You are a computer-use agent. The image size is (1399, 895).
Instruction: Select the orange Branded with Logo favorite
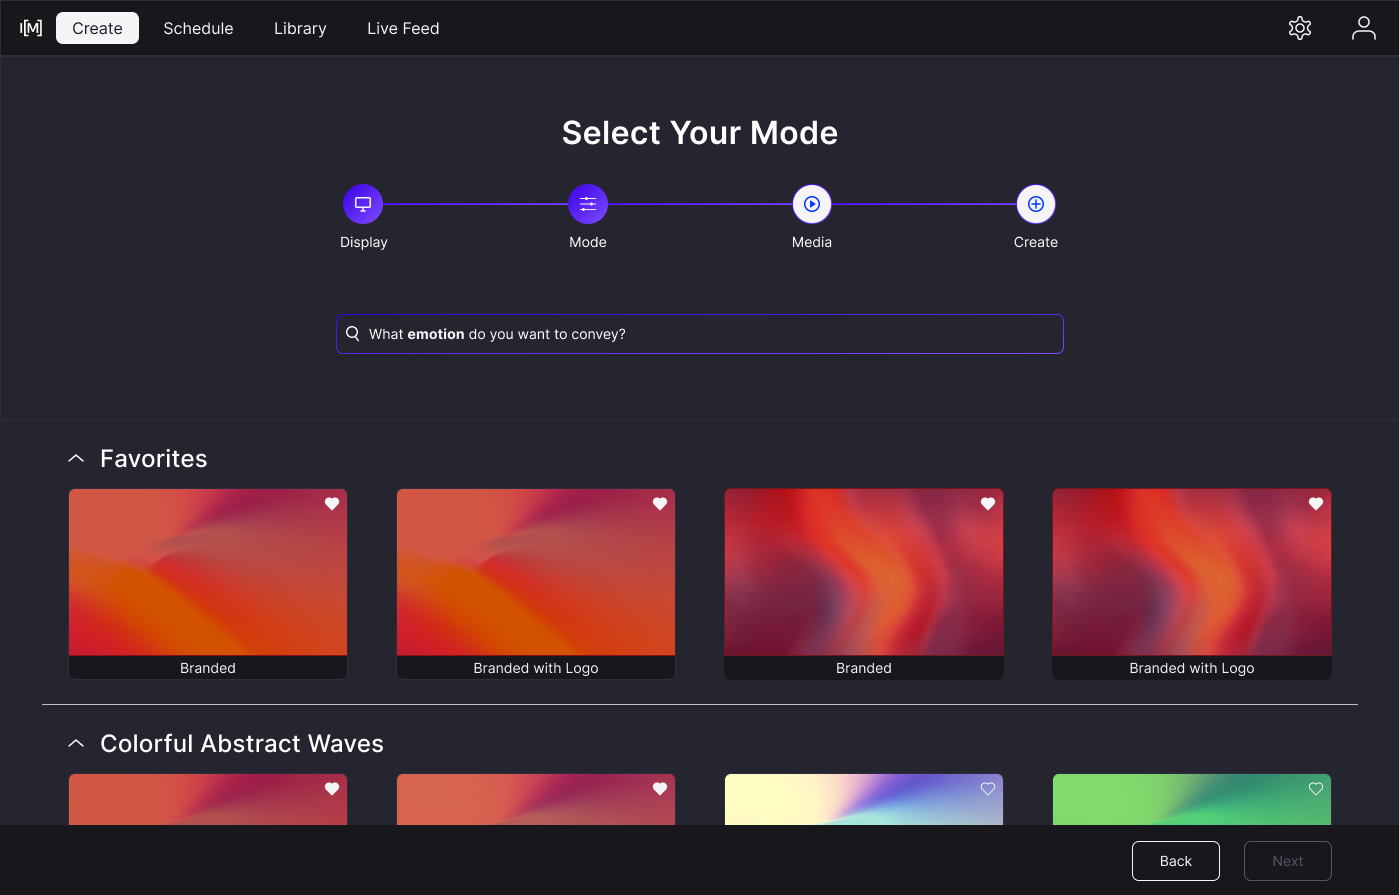[x=536, y=584]
